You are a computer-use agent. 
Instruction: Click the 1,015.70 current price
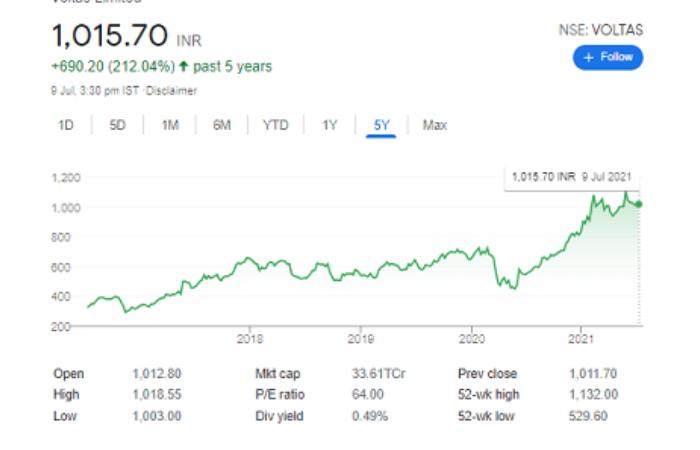coord(110,36)
